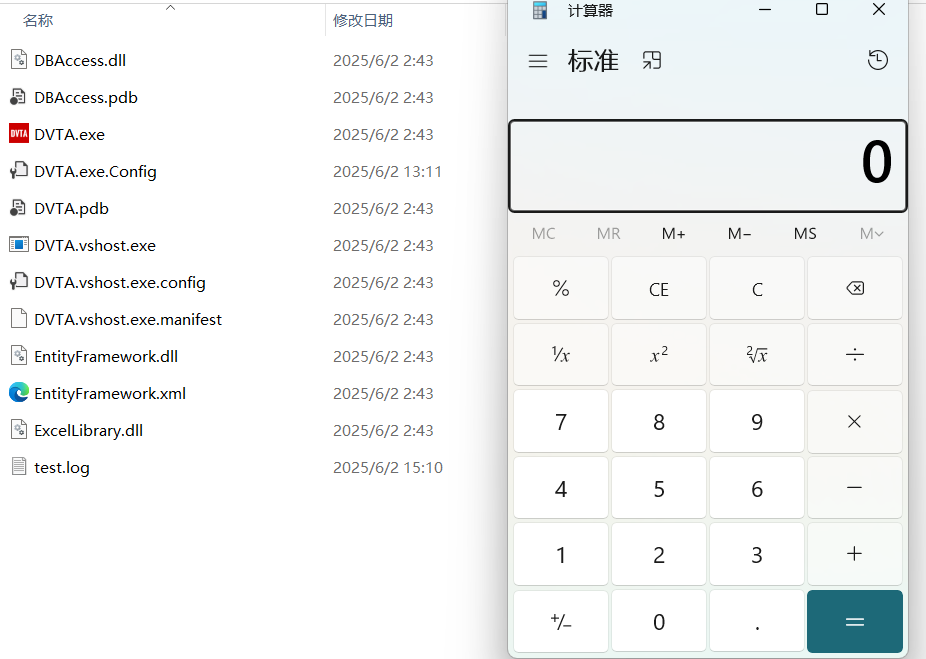Click digit 6 on the calculator
This screenshot has width=926, height=659.
(757, 488)
